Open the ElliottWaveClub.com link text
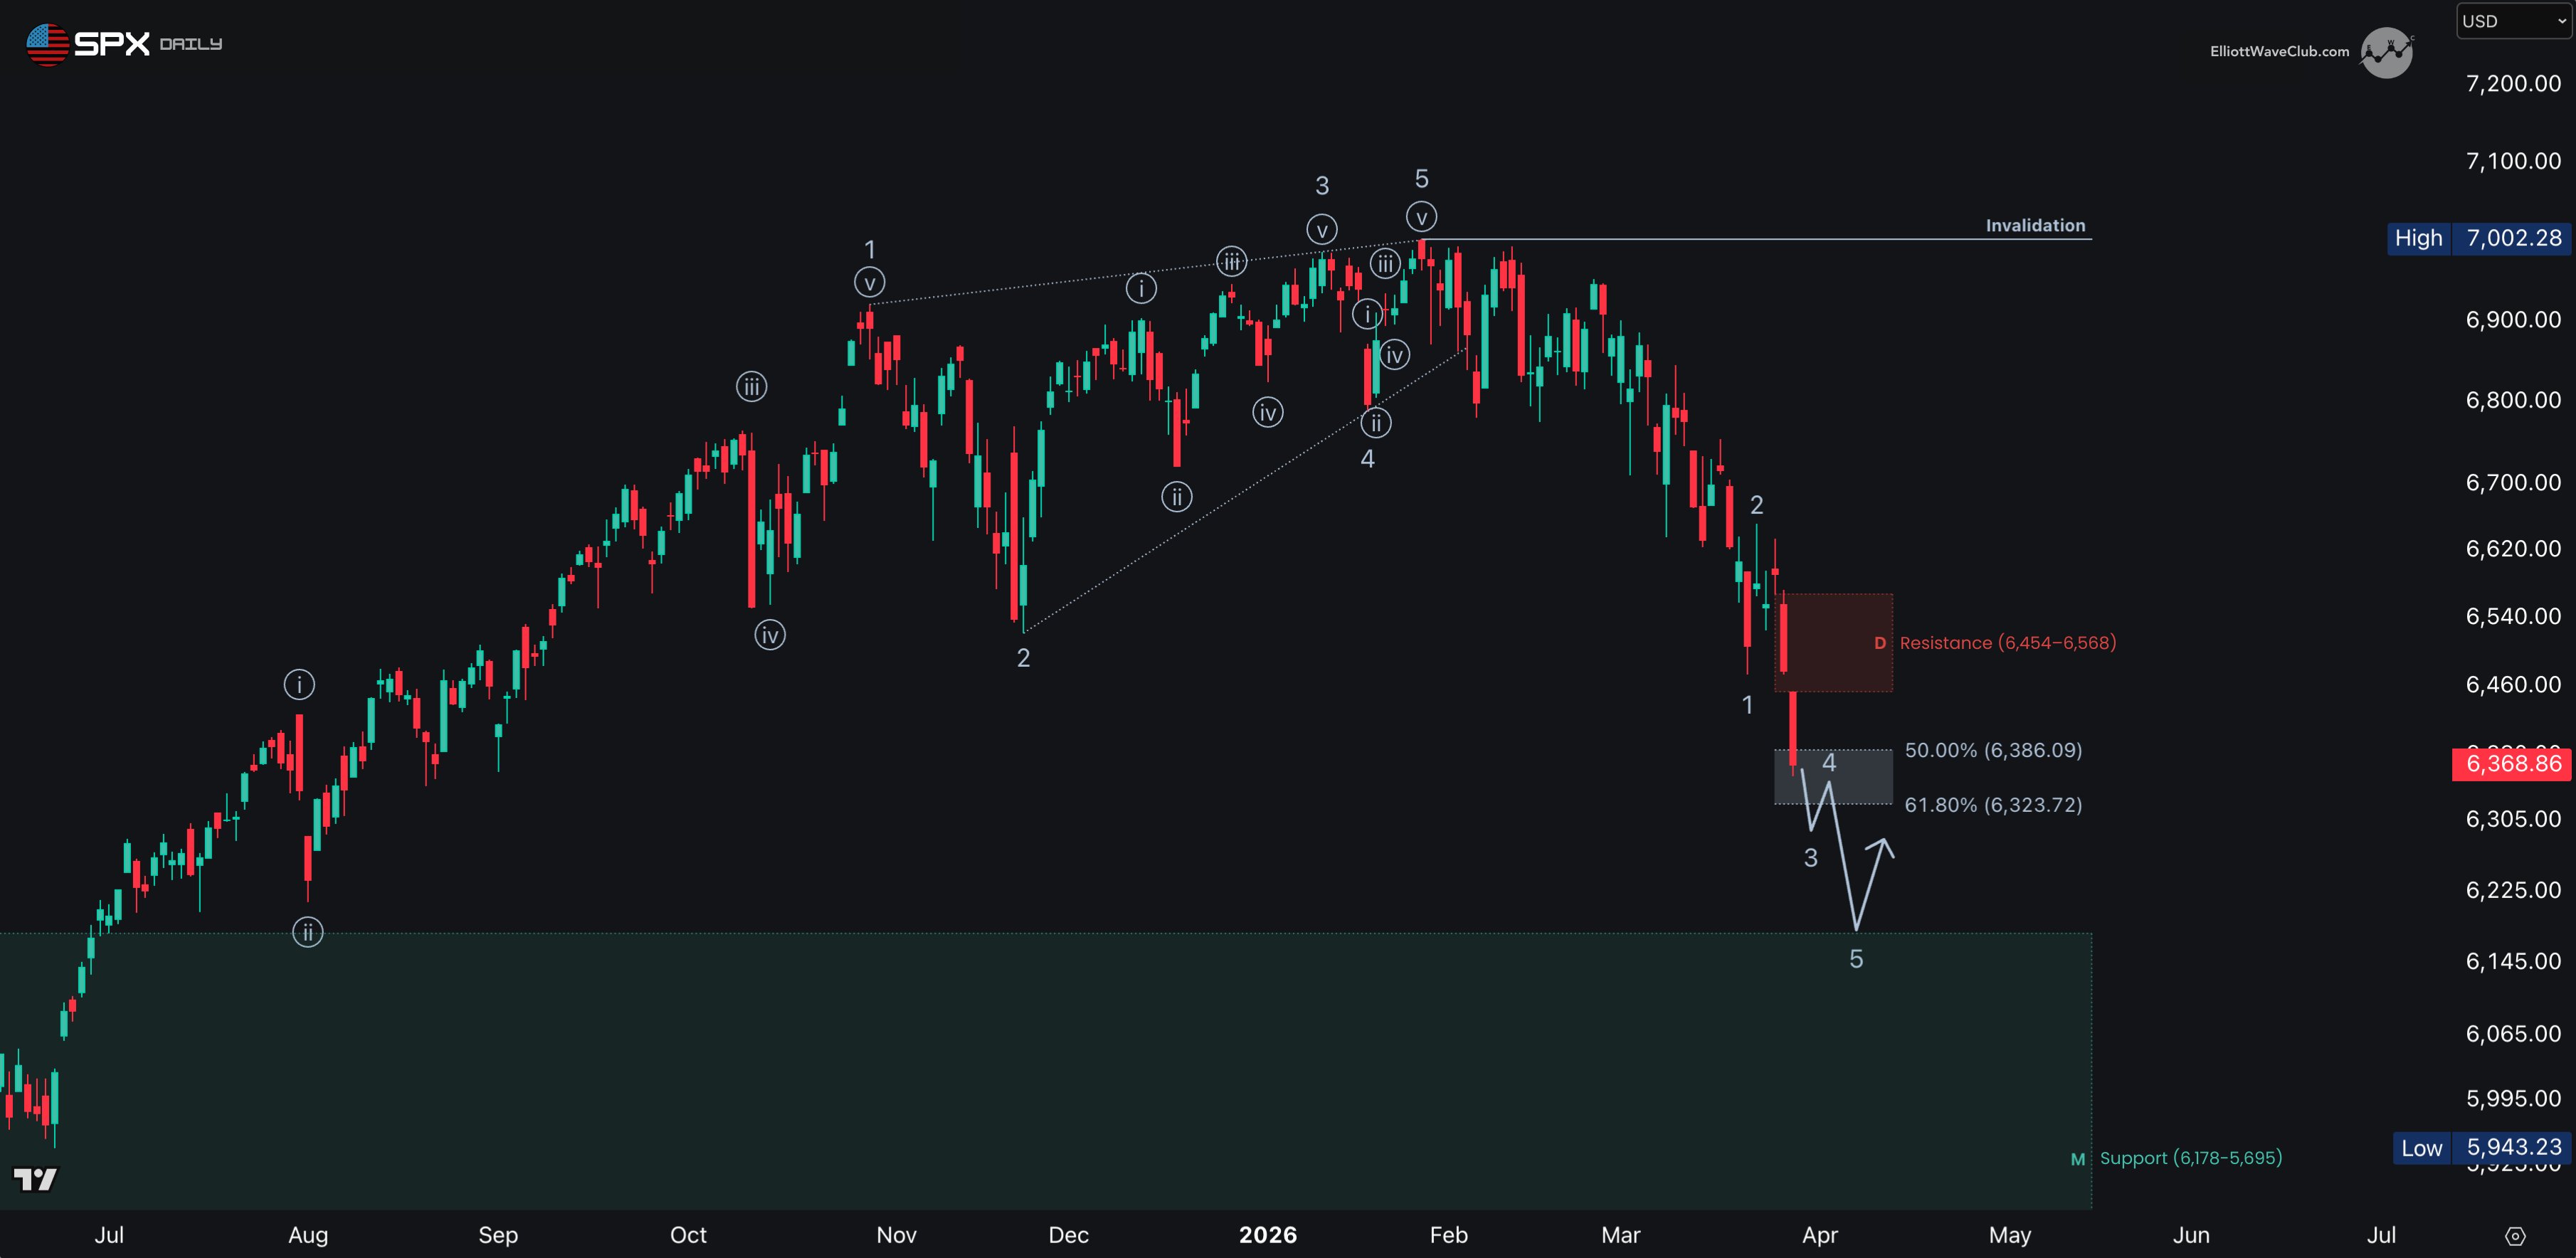 click(x=2279, y=52)
